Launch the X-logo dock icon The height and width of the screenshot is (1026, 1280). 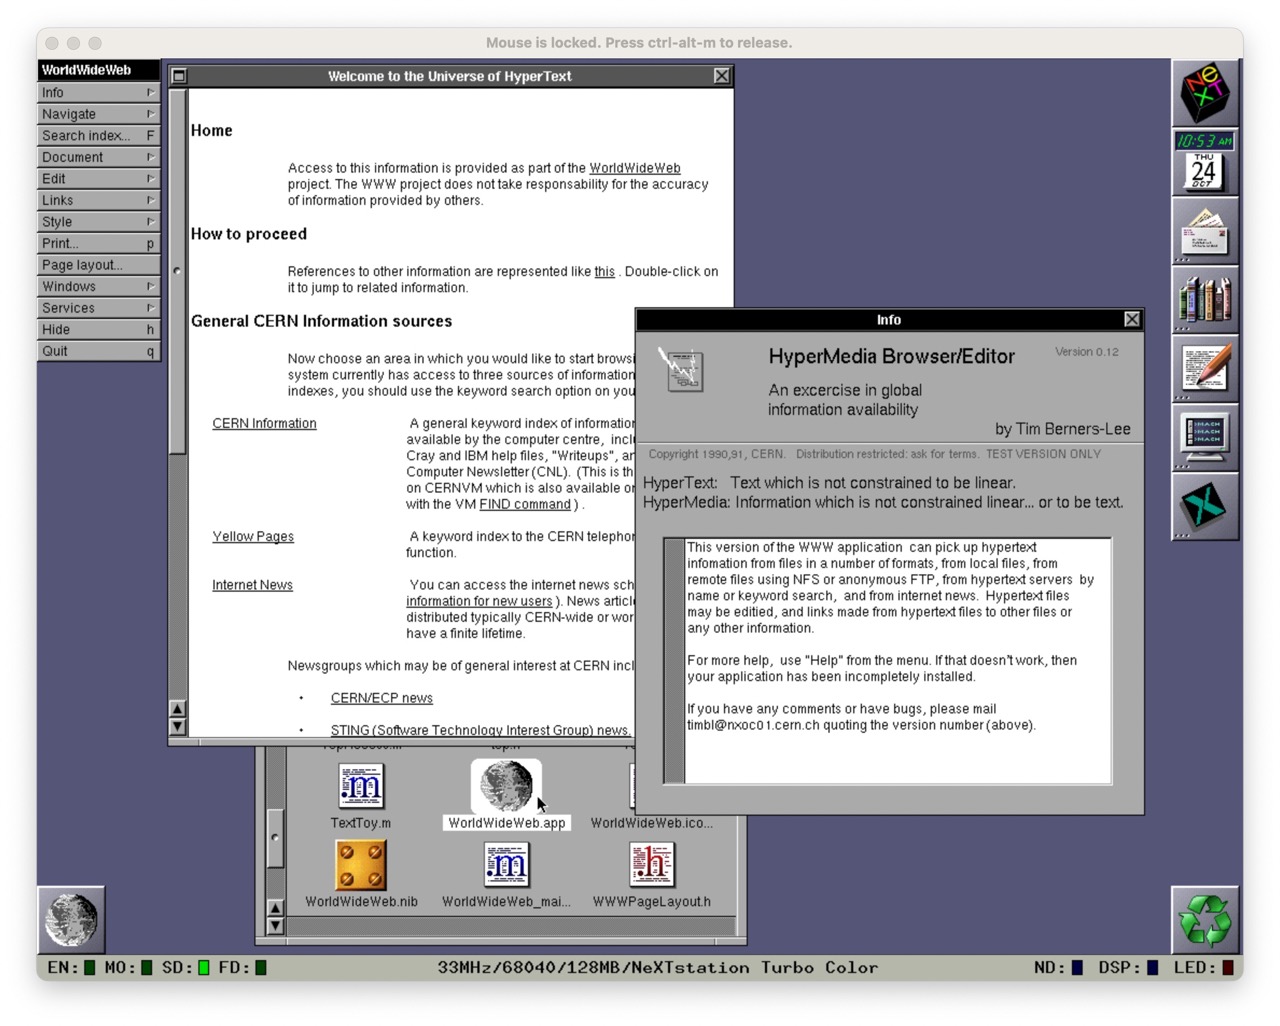(x=1205, y=507)
